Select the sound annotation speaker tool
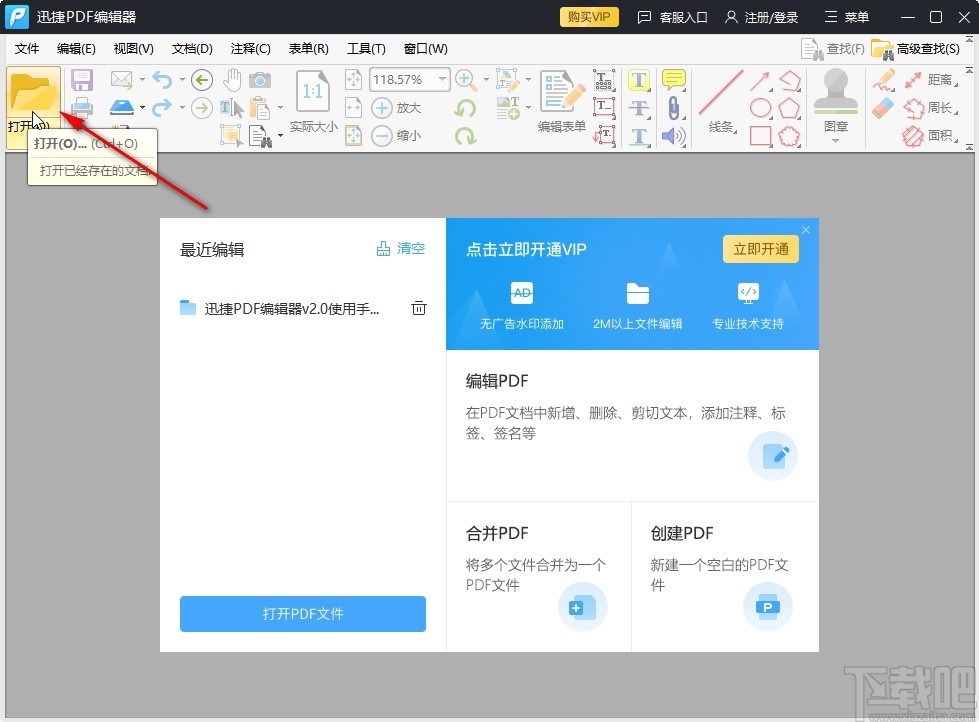This screenshot has width=979, height=722. point(672,135)
